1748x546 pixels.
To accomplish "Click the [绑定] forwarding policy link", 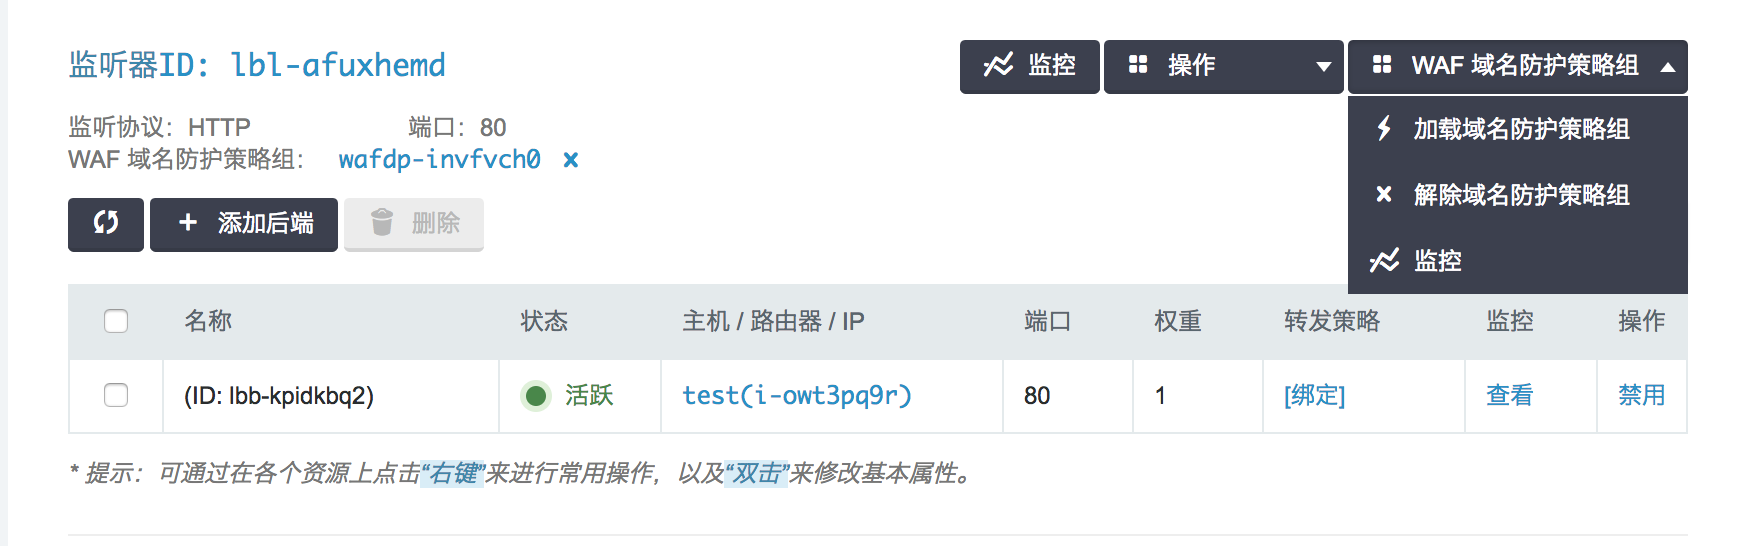I will tap(1314, 396).
